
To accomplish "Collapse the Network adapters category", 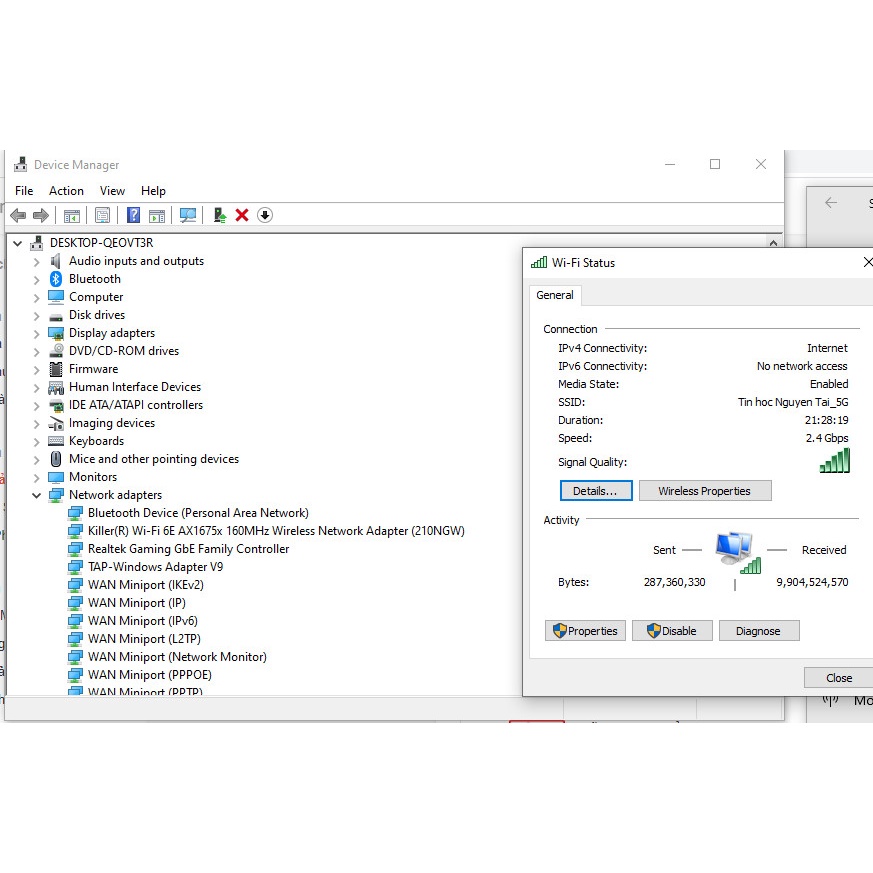I will click(x=37, y=495).
